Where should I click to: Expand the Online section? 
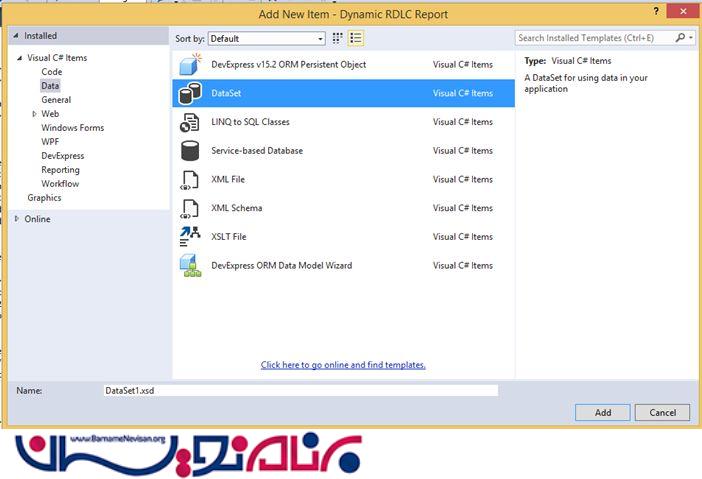click(x=16, y=219)
